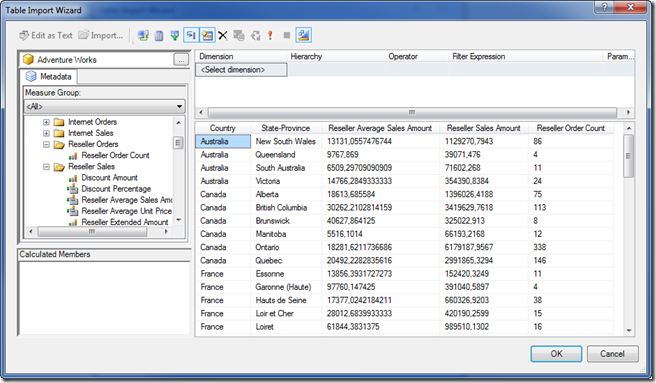656x383 pixels.
Task: Select the Garonne (Haute) cell
Action: 286,288
